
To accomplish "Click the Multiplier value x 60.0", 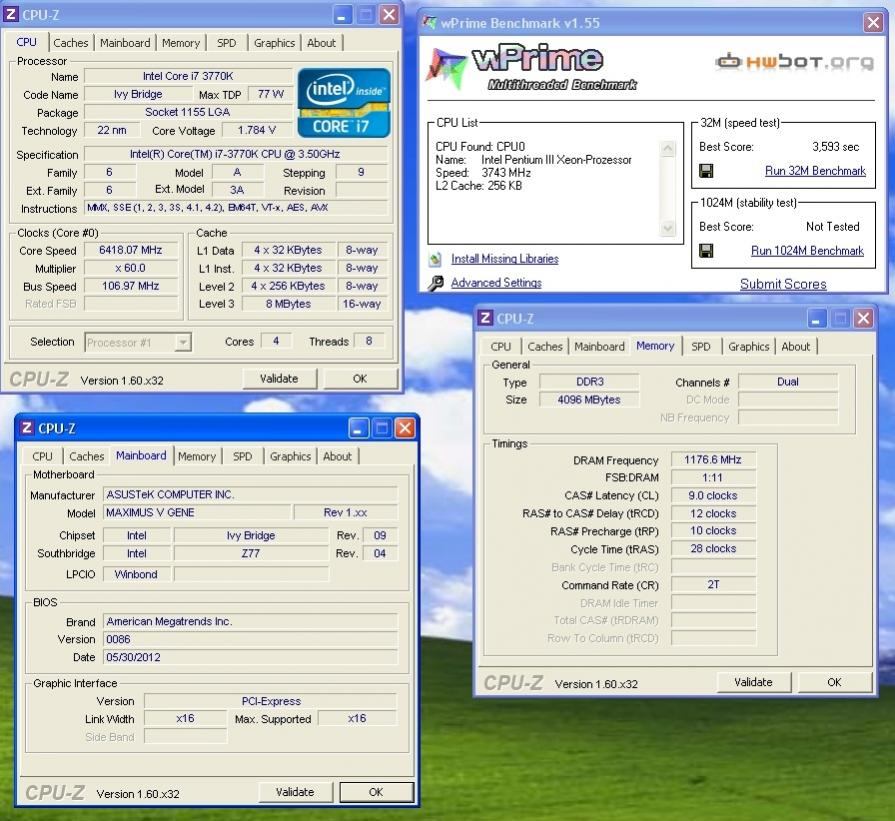I will (x=131, y=268).
